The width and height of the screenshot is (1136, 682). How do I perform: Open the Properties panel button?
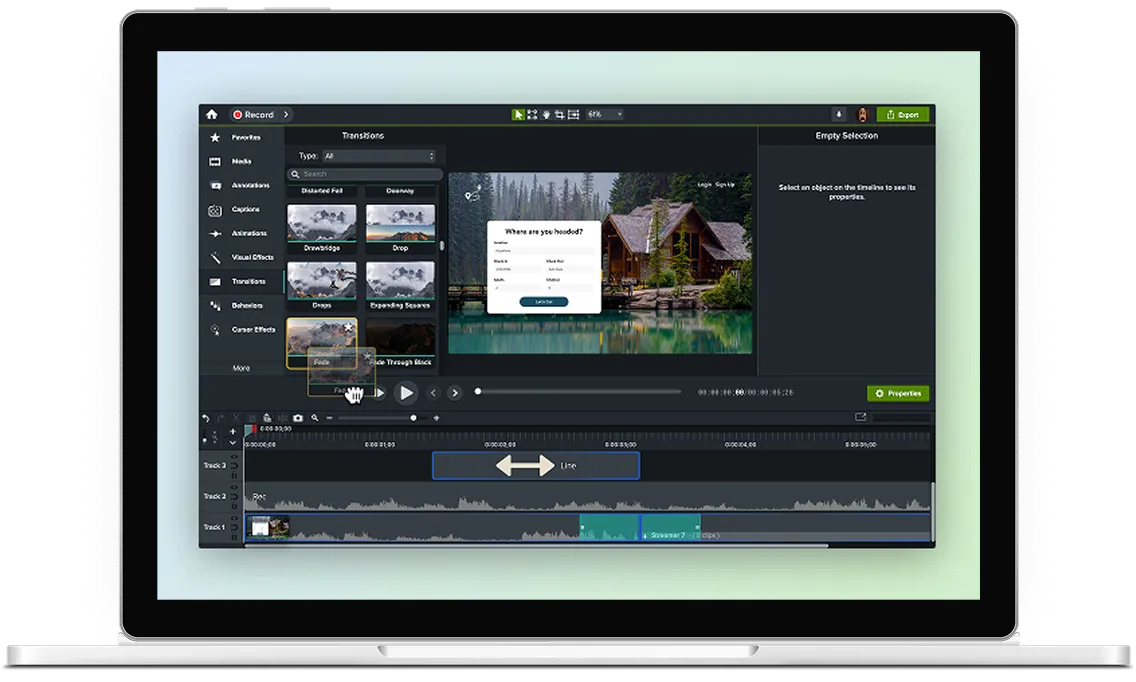point(898,394)
